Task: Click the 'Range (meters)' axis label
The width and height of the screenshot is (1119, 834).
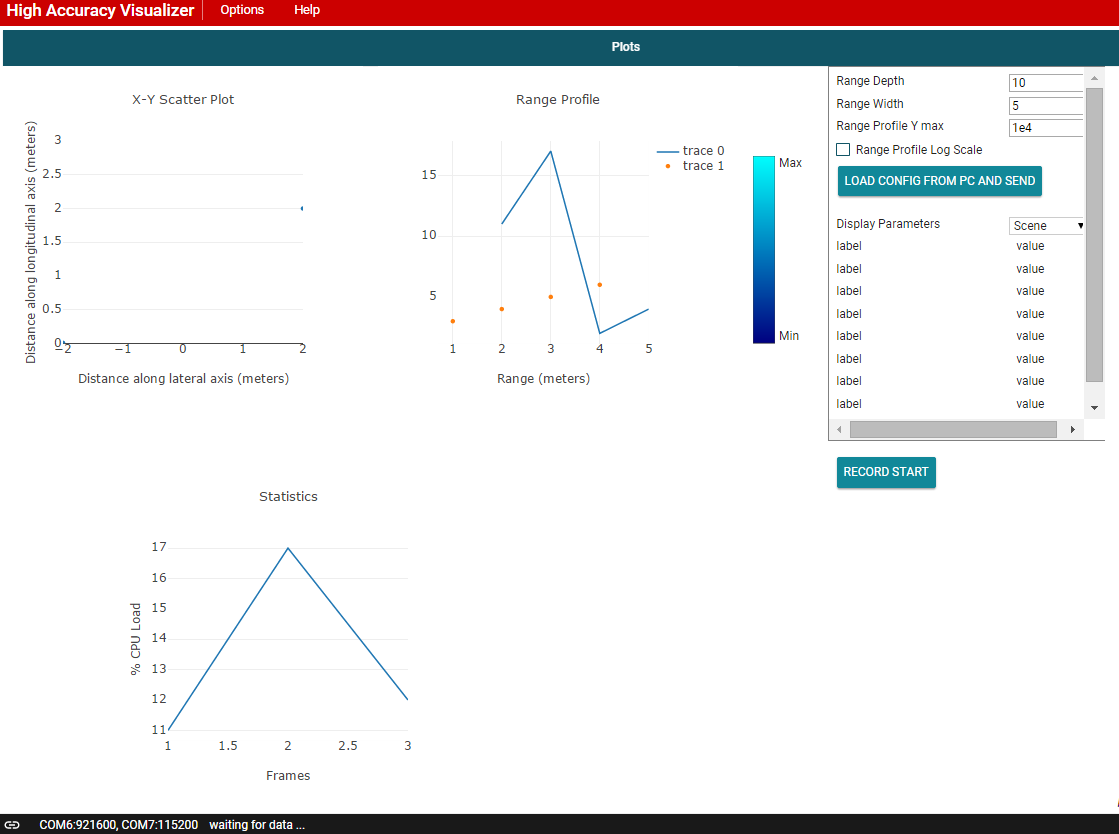Action: 543,379
